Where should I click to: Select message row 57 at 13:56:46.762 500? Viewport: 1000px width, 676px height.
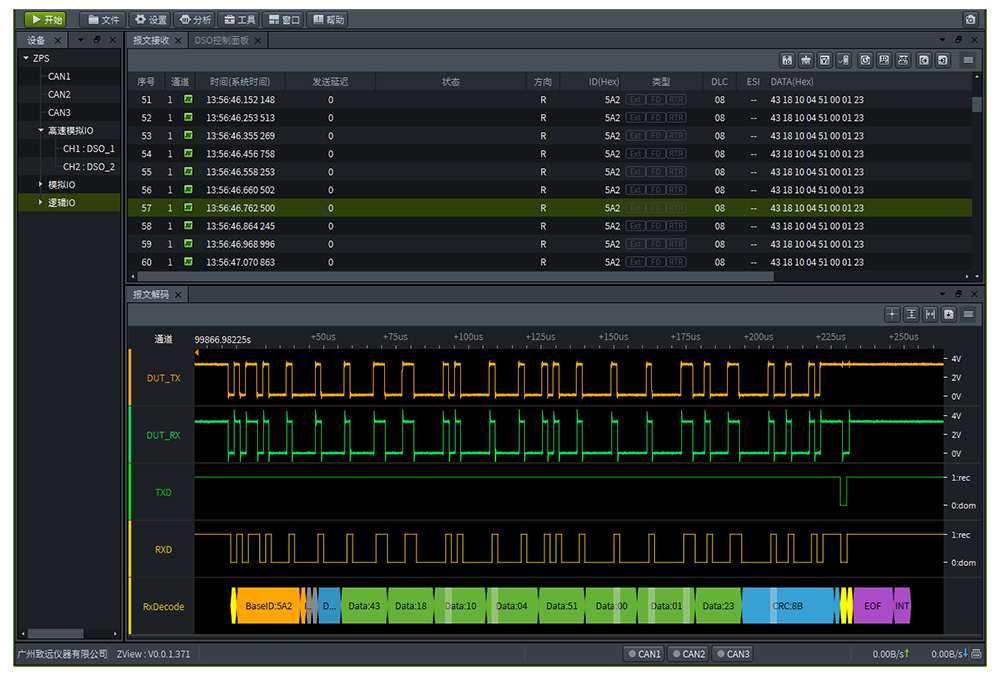point(550,208)
